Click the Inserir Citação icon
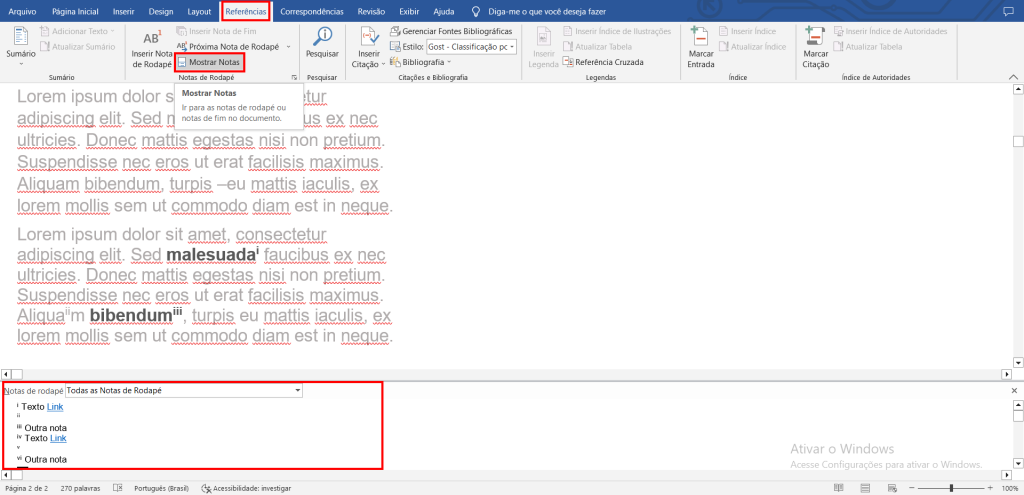This screenshot has width=1024, height=495. pyautogui.click(x=369, y=45)
